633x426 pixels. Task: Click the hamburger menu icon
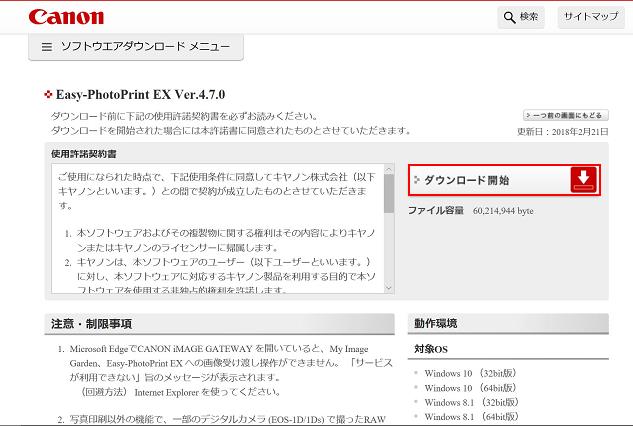(47, 47)
